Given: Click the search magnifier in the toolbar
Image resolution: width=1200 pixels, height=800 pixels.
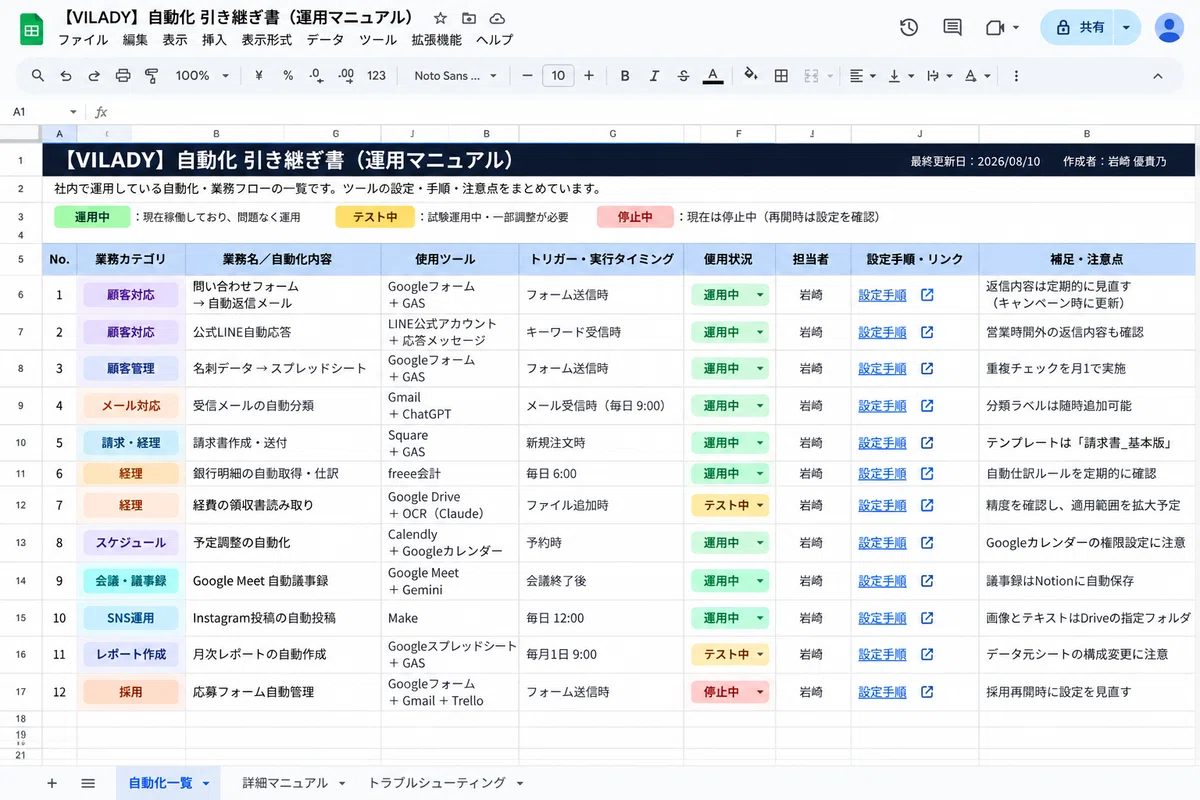Looking at the screenshot, I should (x=38, y=76).
